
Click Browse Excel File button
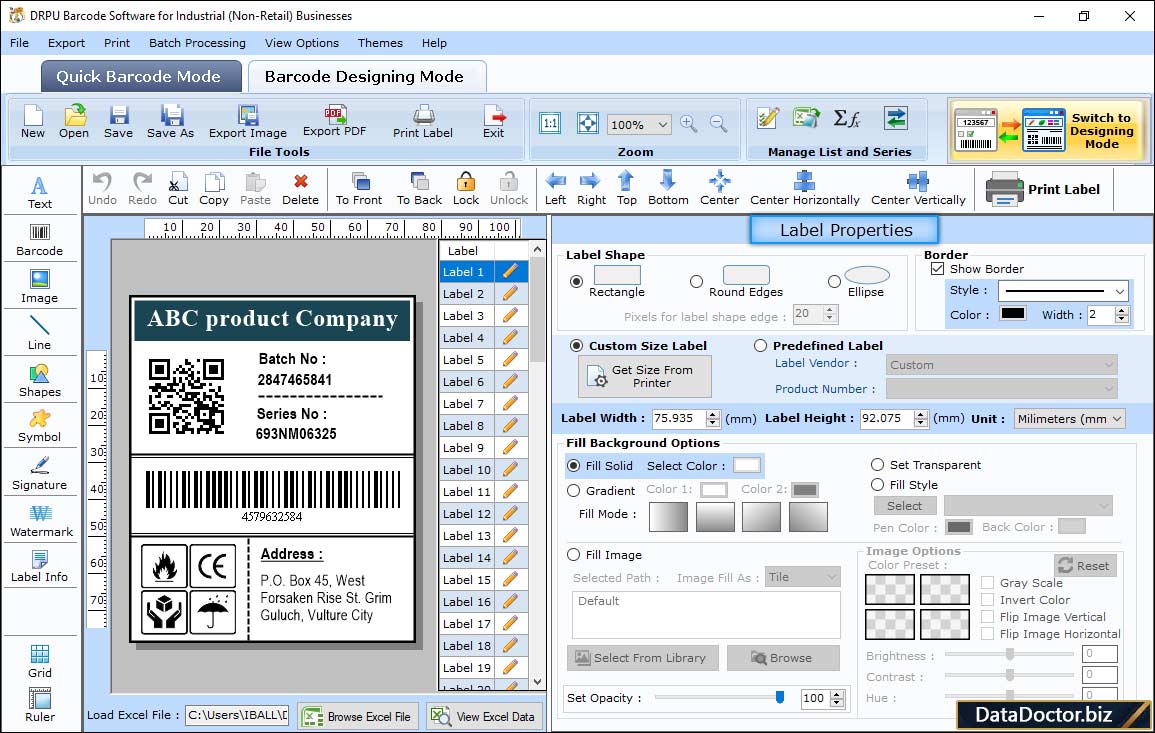coord(358,716)
